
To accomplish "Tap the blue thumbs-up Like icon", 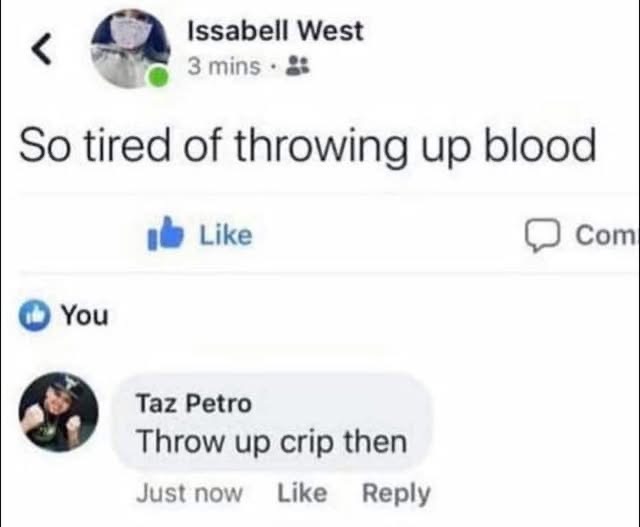I will pyautogui.click(x=164, y=233).
